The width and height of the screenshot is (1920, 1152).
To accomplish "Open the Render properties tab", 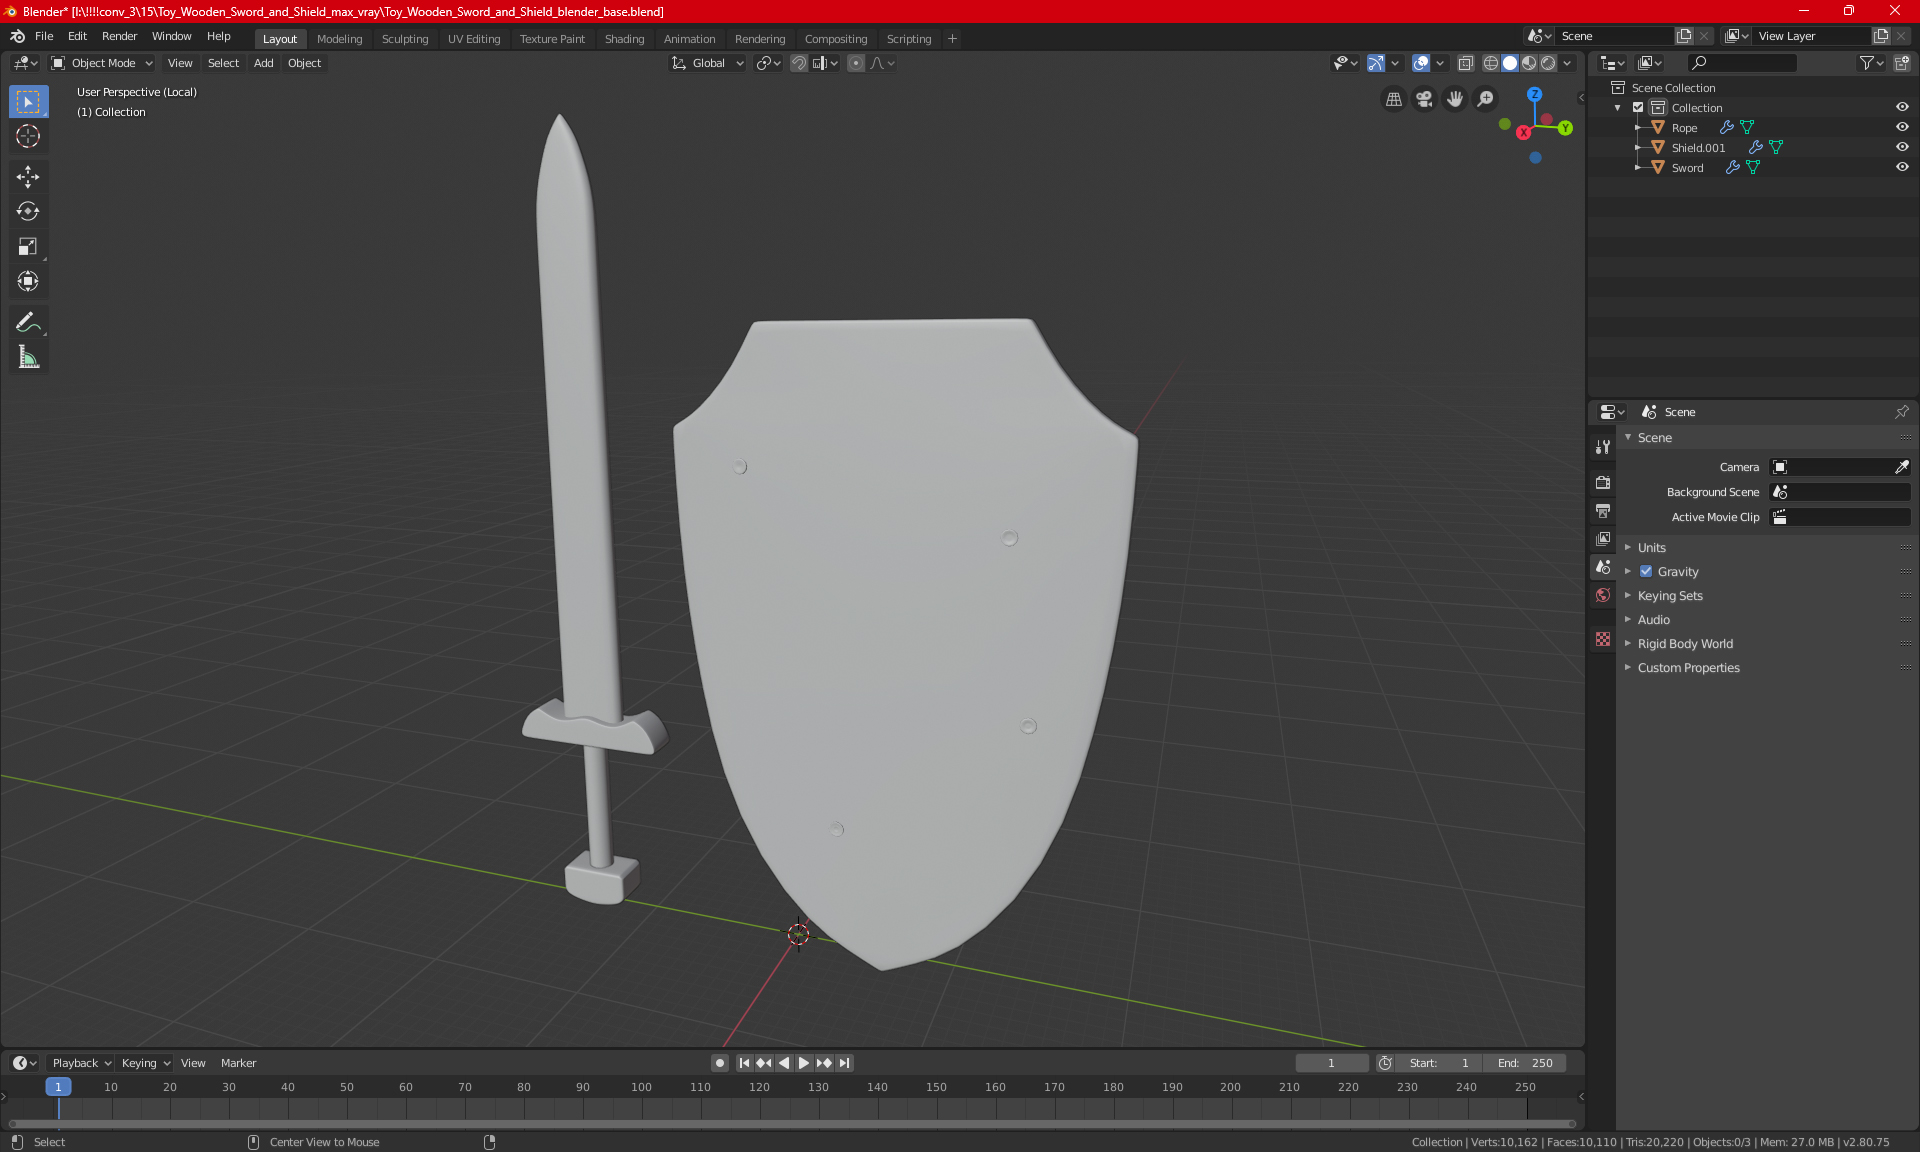I will (1603, 482).
